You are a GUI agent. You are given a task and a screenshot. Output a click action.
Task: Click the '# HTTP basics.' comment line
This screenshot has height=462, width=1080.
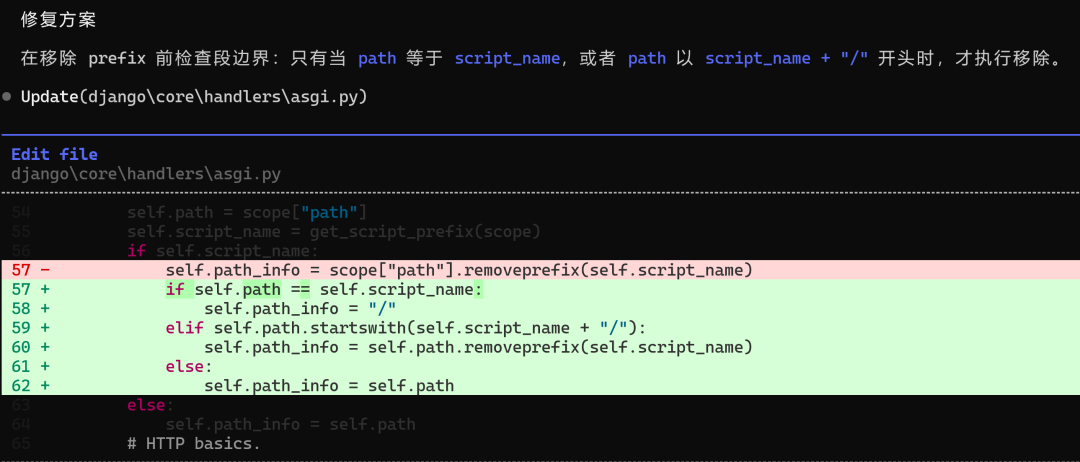pos(194,443)
